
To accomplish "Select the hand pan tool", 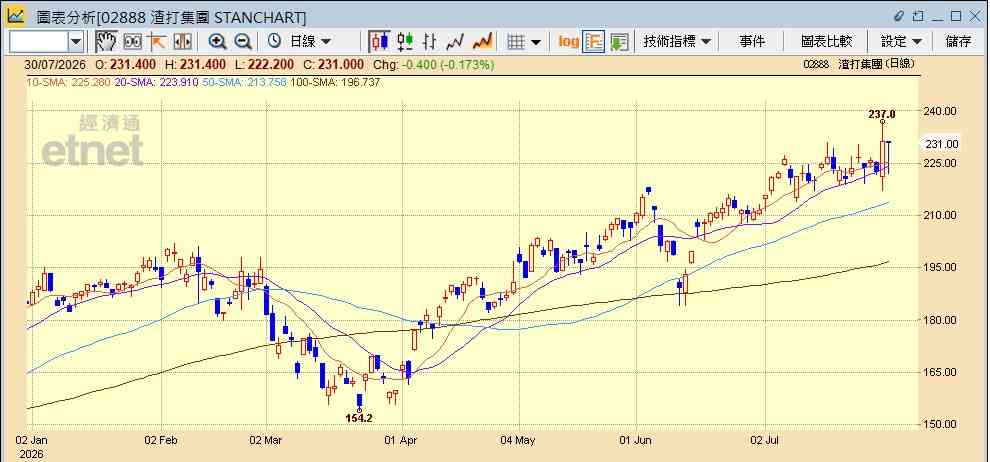I will coord(106,42).
